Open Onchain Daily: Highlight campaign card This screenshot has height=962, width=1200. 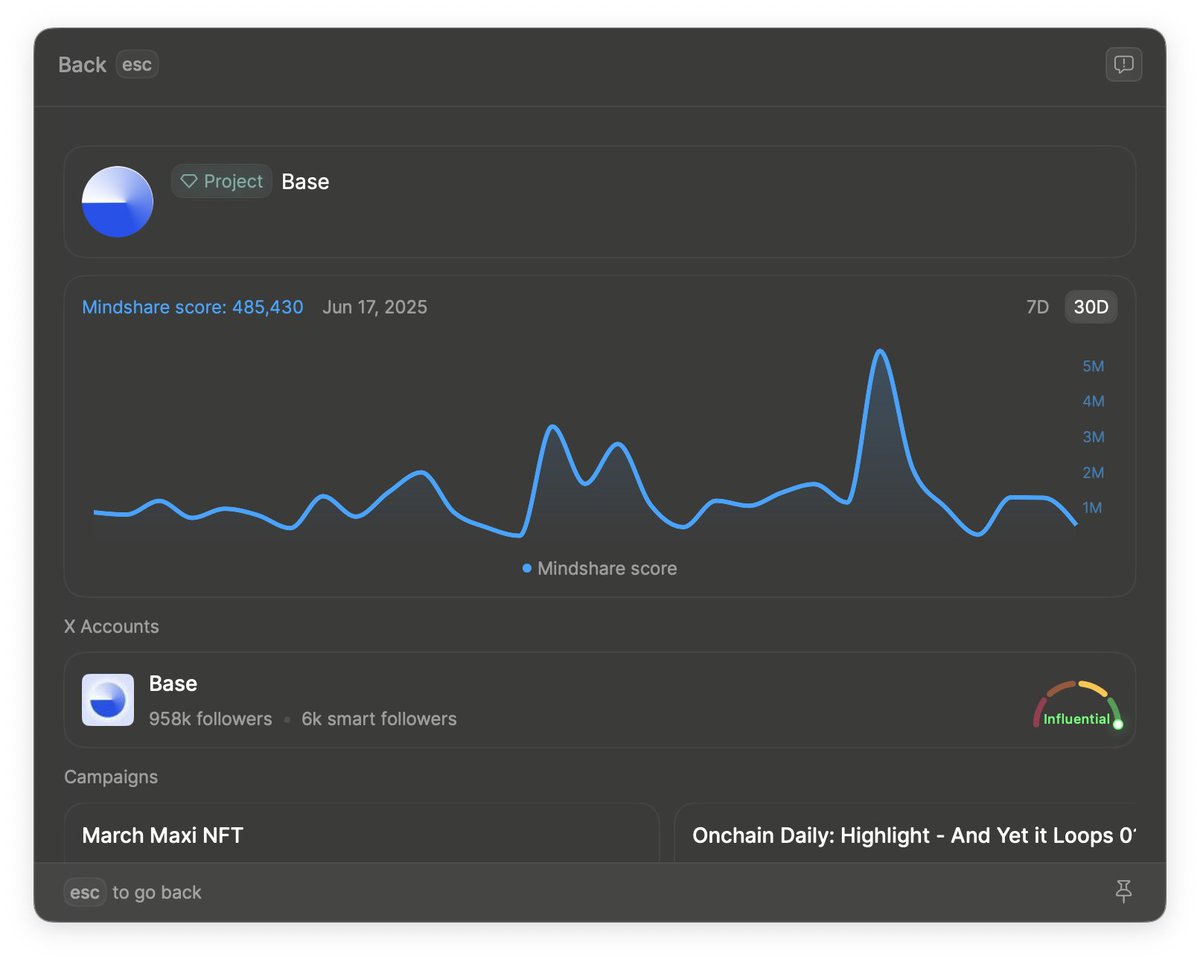pyautogui.click(x=905, y=833)
